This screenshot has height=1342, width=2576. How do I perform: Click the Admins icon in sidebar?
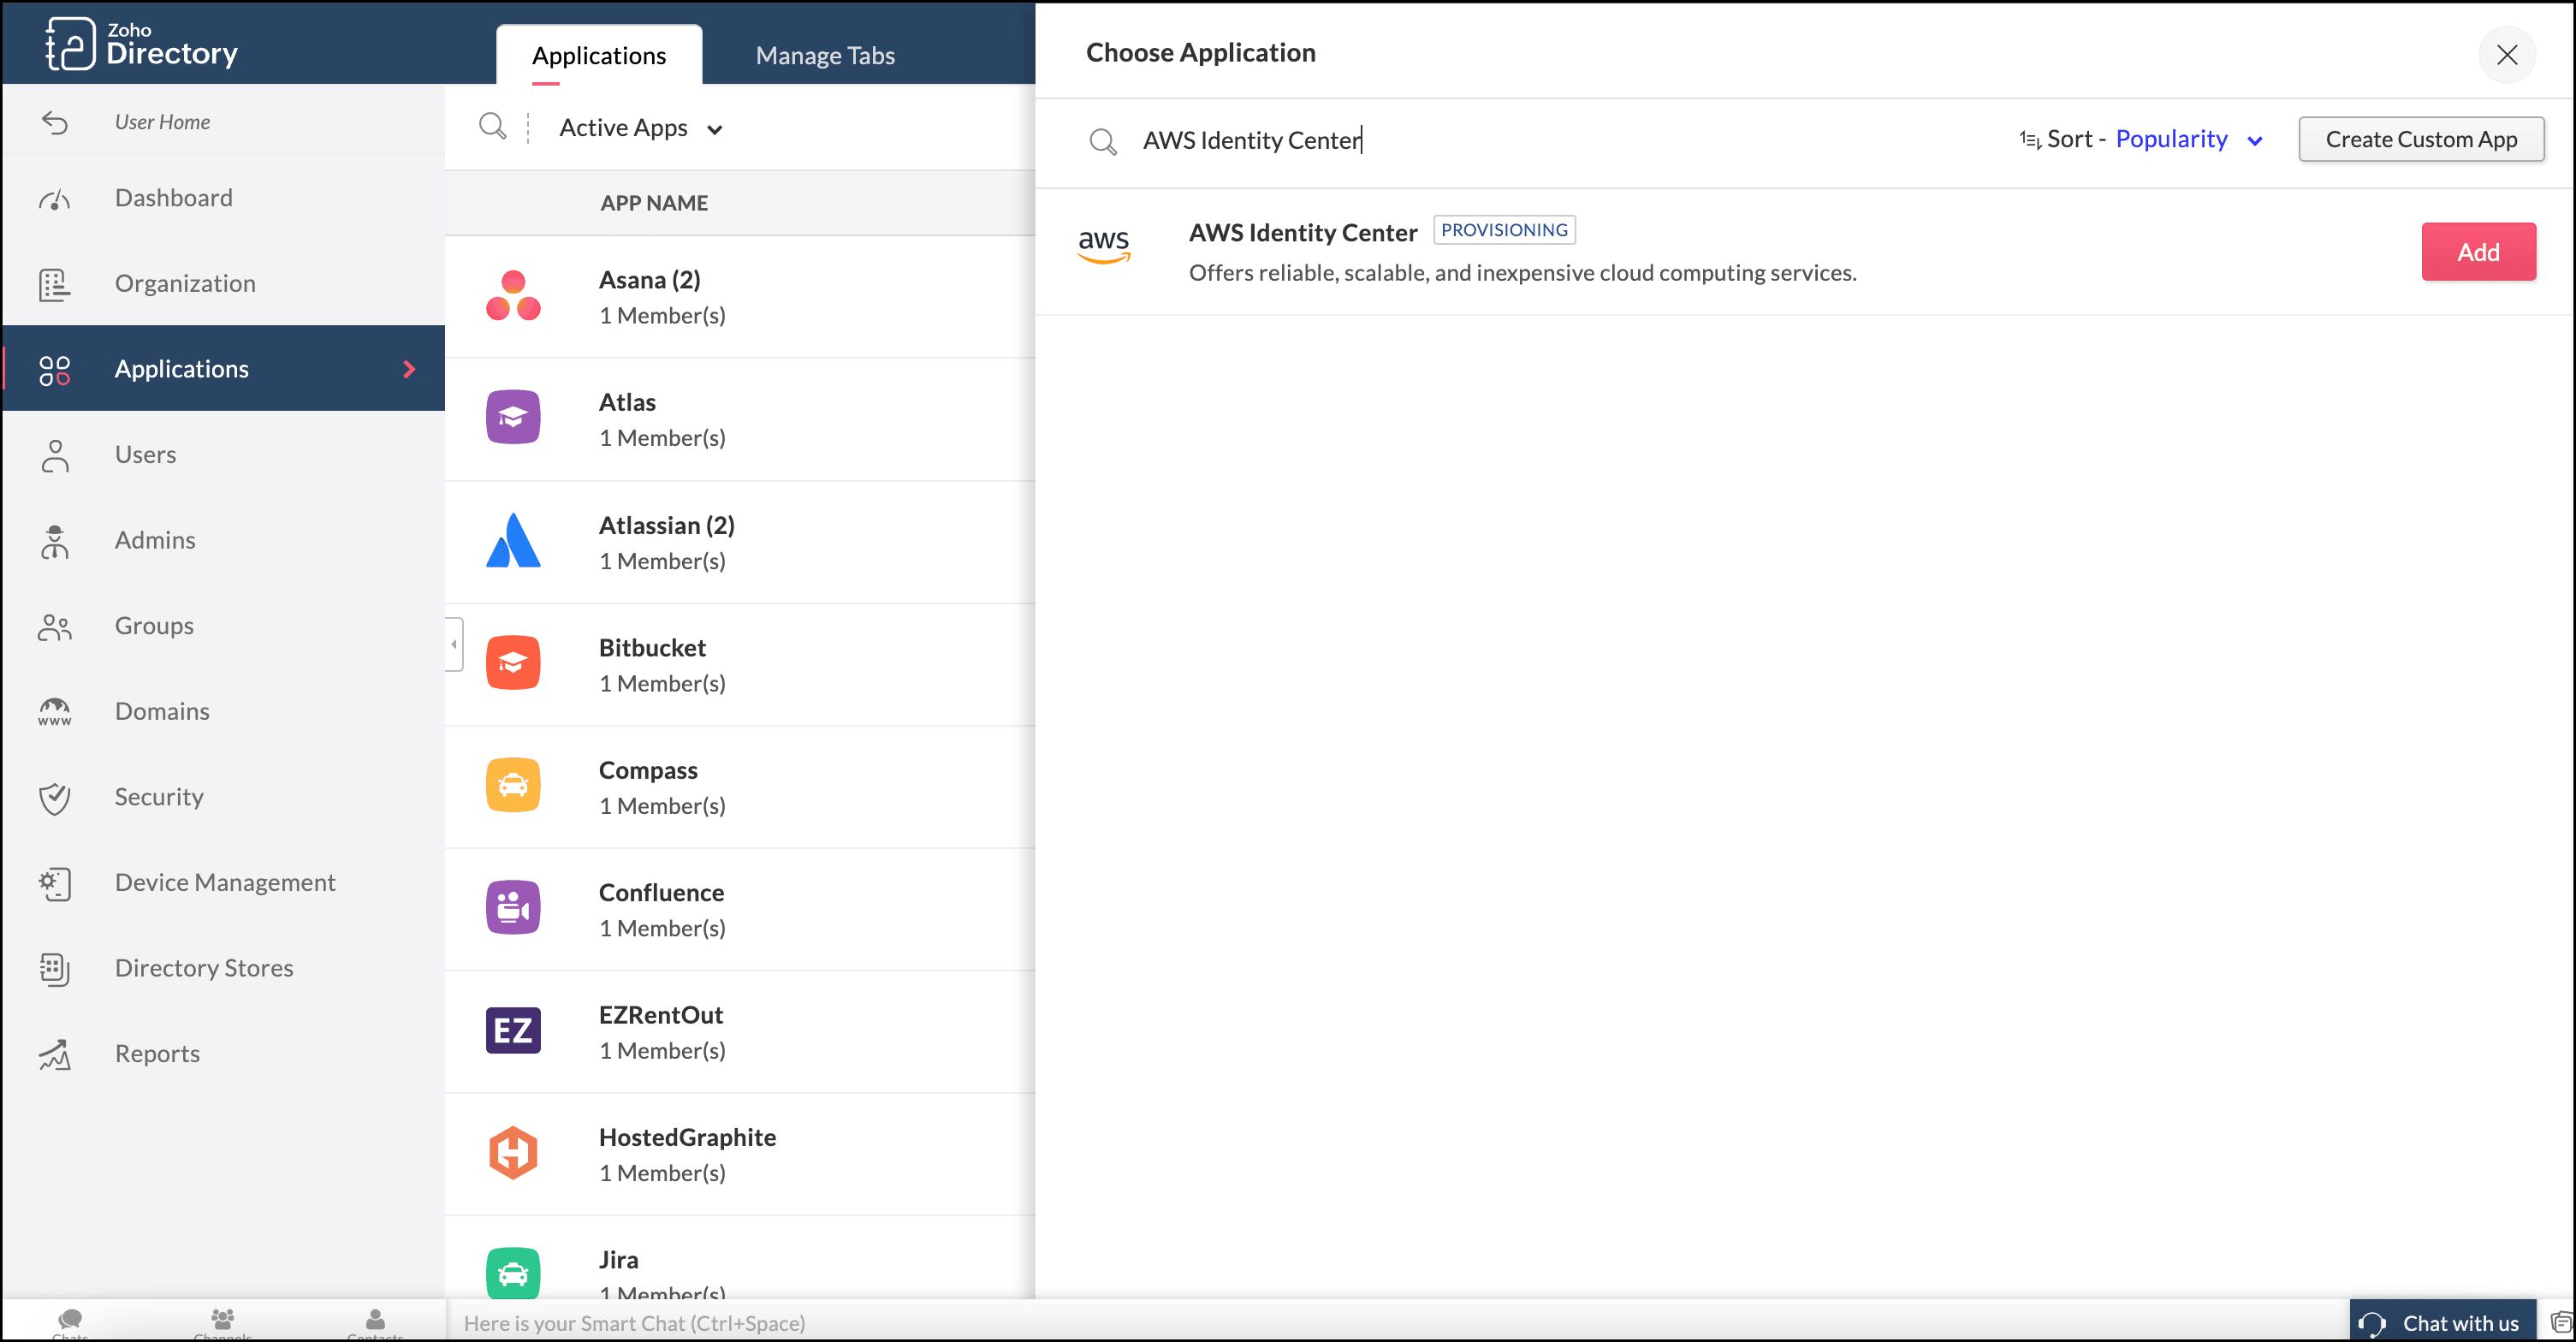55,541
